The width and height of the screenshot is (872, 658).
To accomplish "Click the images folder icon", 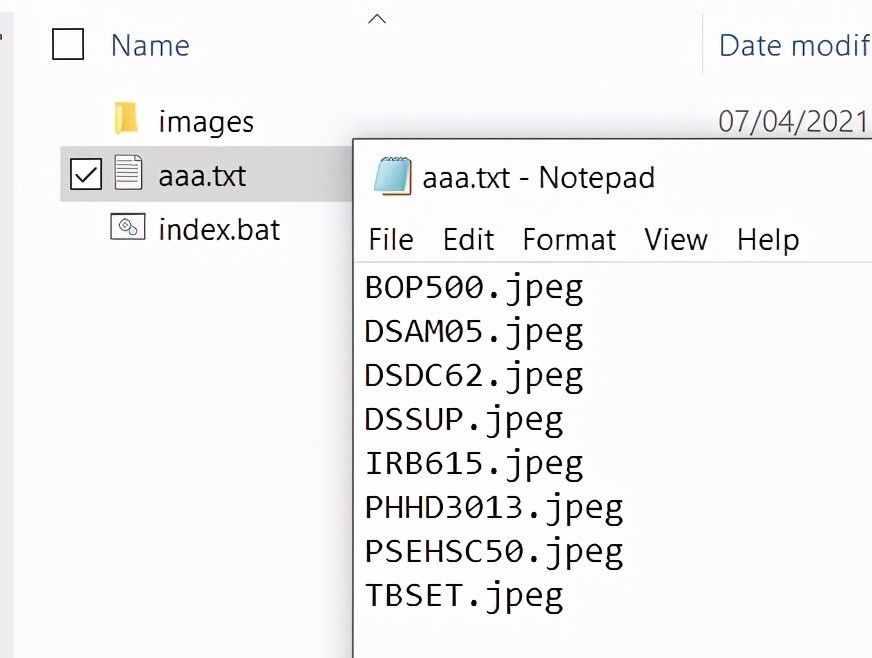I will pyautogui.click(x=126, y=118).
